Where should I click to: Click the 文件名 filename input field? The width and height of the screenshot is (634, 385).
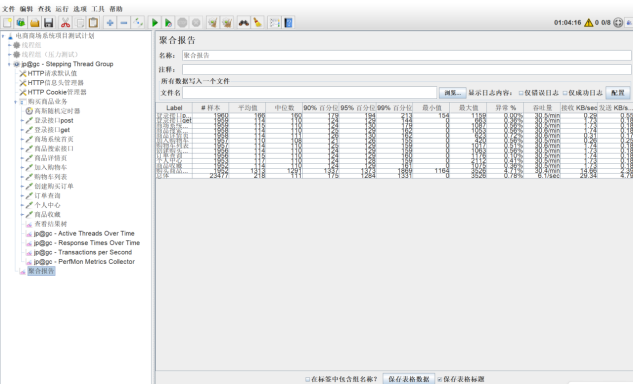tap(309, 93)
